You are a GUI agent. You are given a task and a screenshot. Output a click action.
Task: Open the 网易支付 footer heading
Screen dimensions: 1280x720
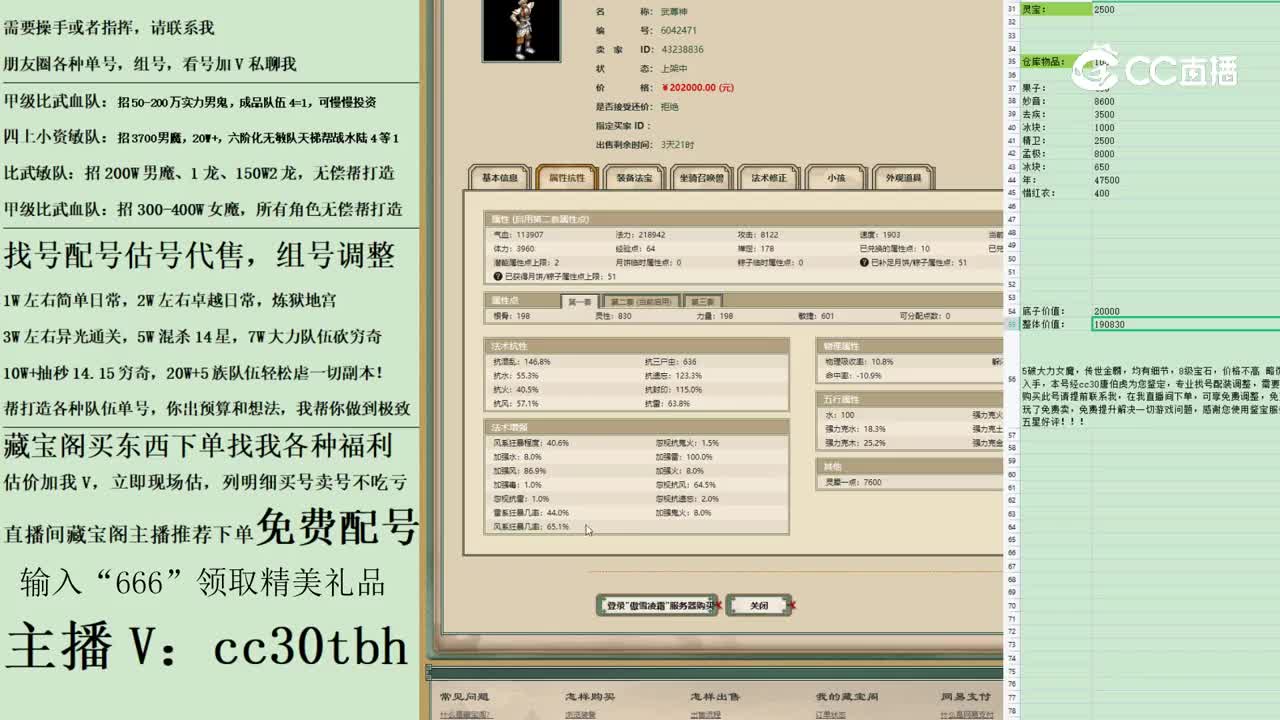[966, 697]
